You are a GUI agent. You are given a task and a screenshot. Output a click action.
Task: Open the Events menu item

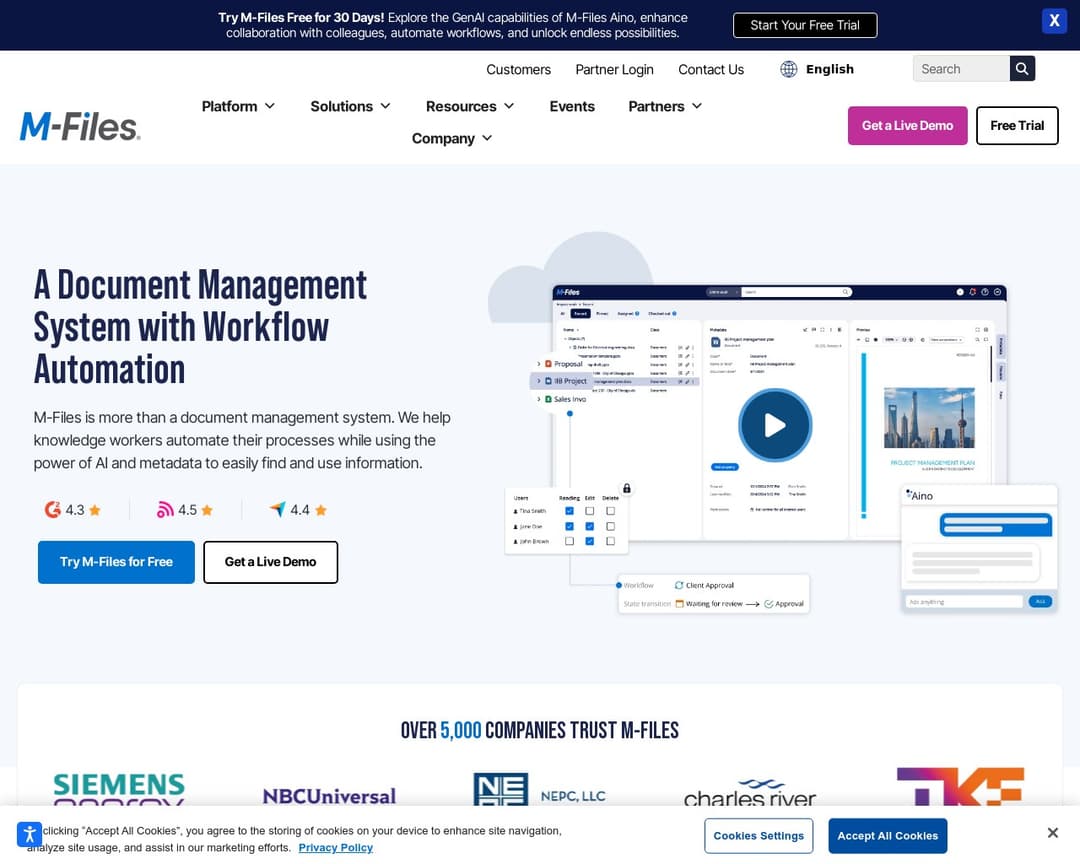coord(572,106)
